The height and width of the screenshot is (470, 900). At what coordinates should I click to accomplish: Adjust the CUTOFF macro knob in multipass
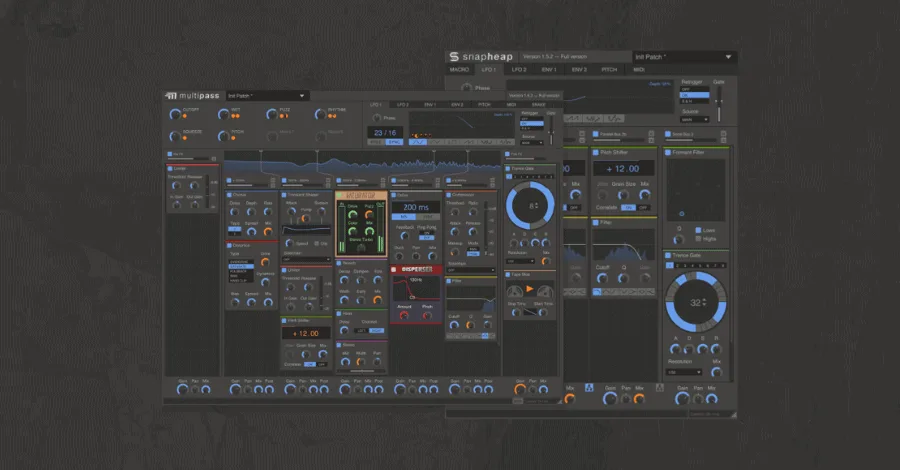coord(174,114)
